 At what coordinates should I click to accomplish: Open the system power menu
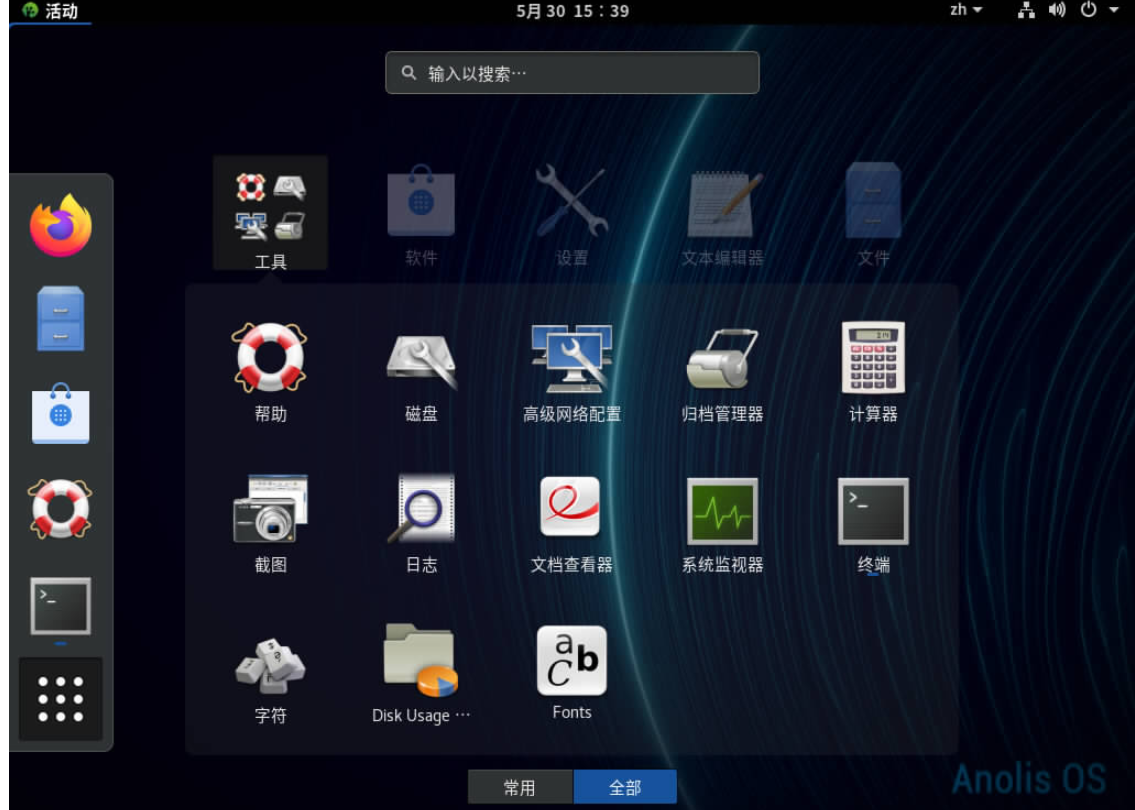[x=1098, y=10]
